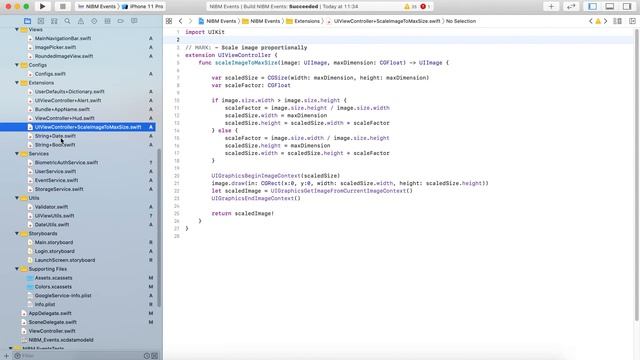
Task: Click NIBM Events project in jump bar
Action: [x=217, y=21]
